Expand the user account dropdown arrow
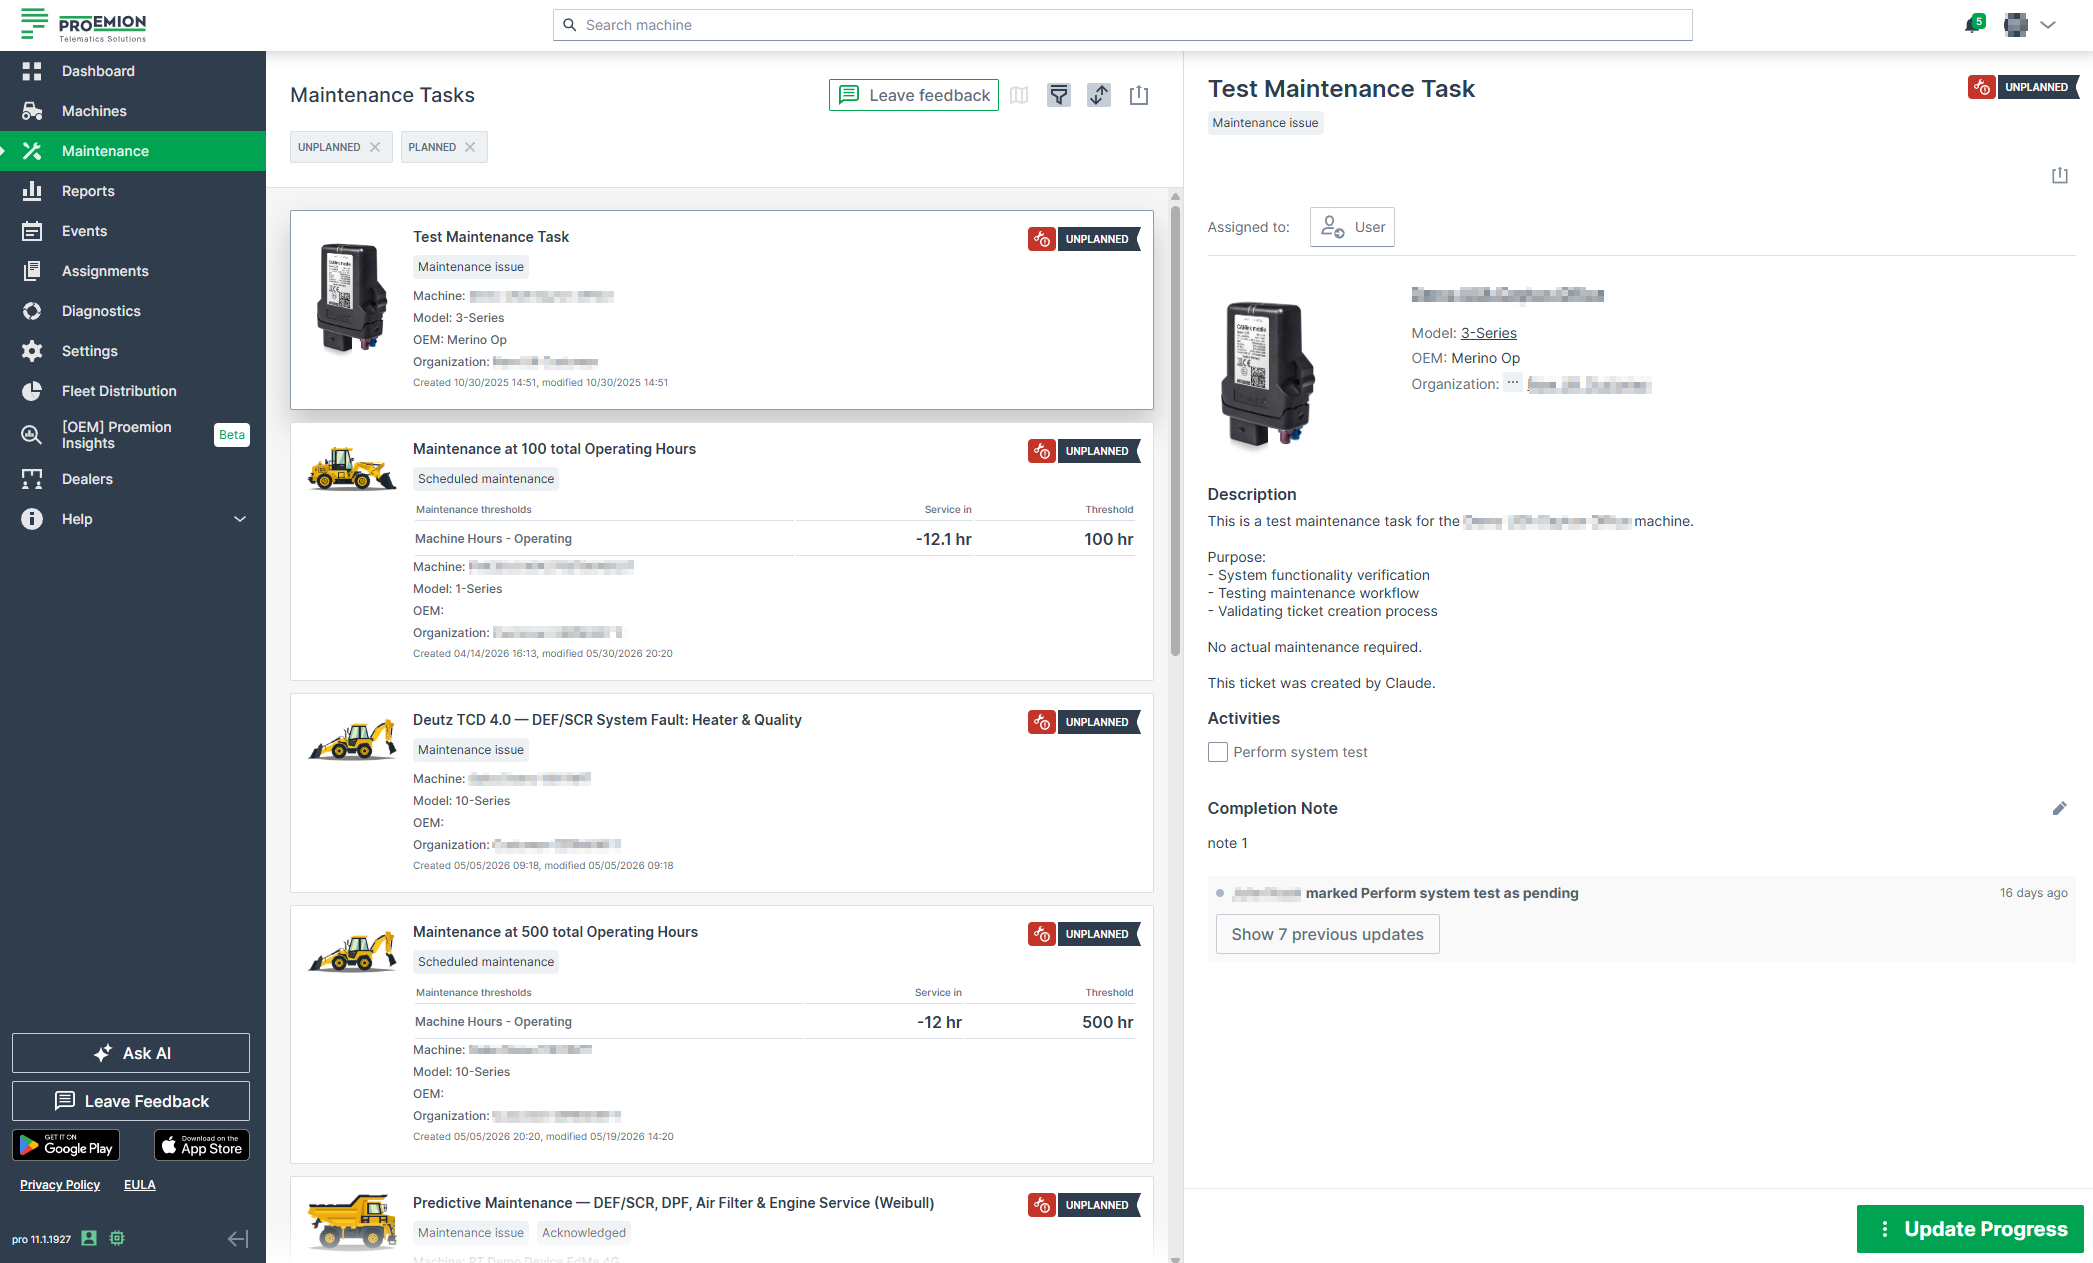Image resolution: width=2093 pixels, height=1263 pixels. pos(2048,25)
